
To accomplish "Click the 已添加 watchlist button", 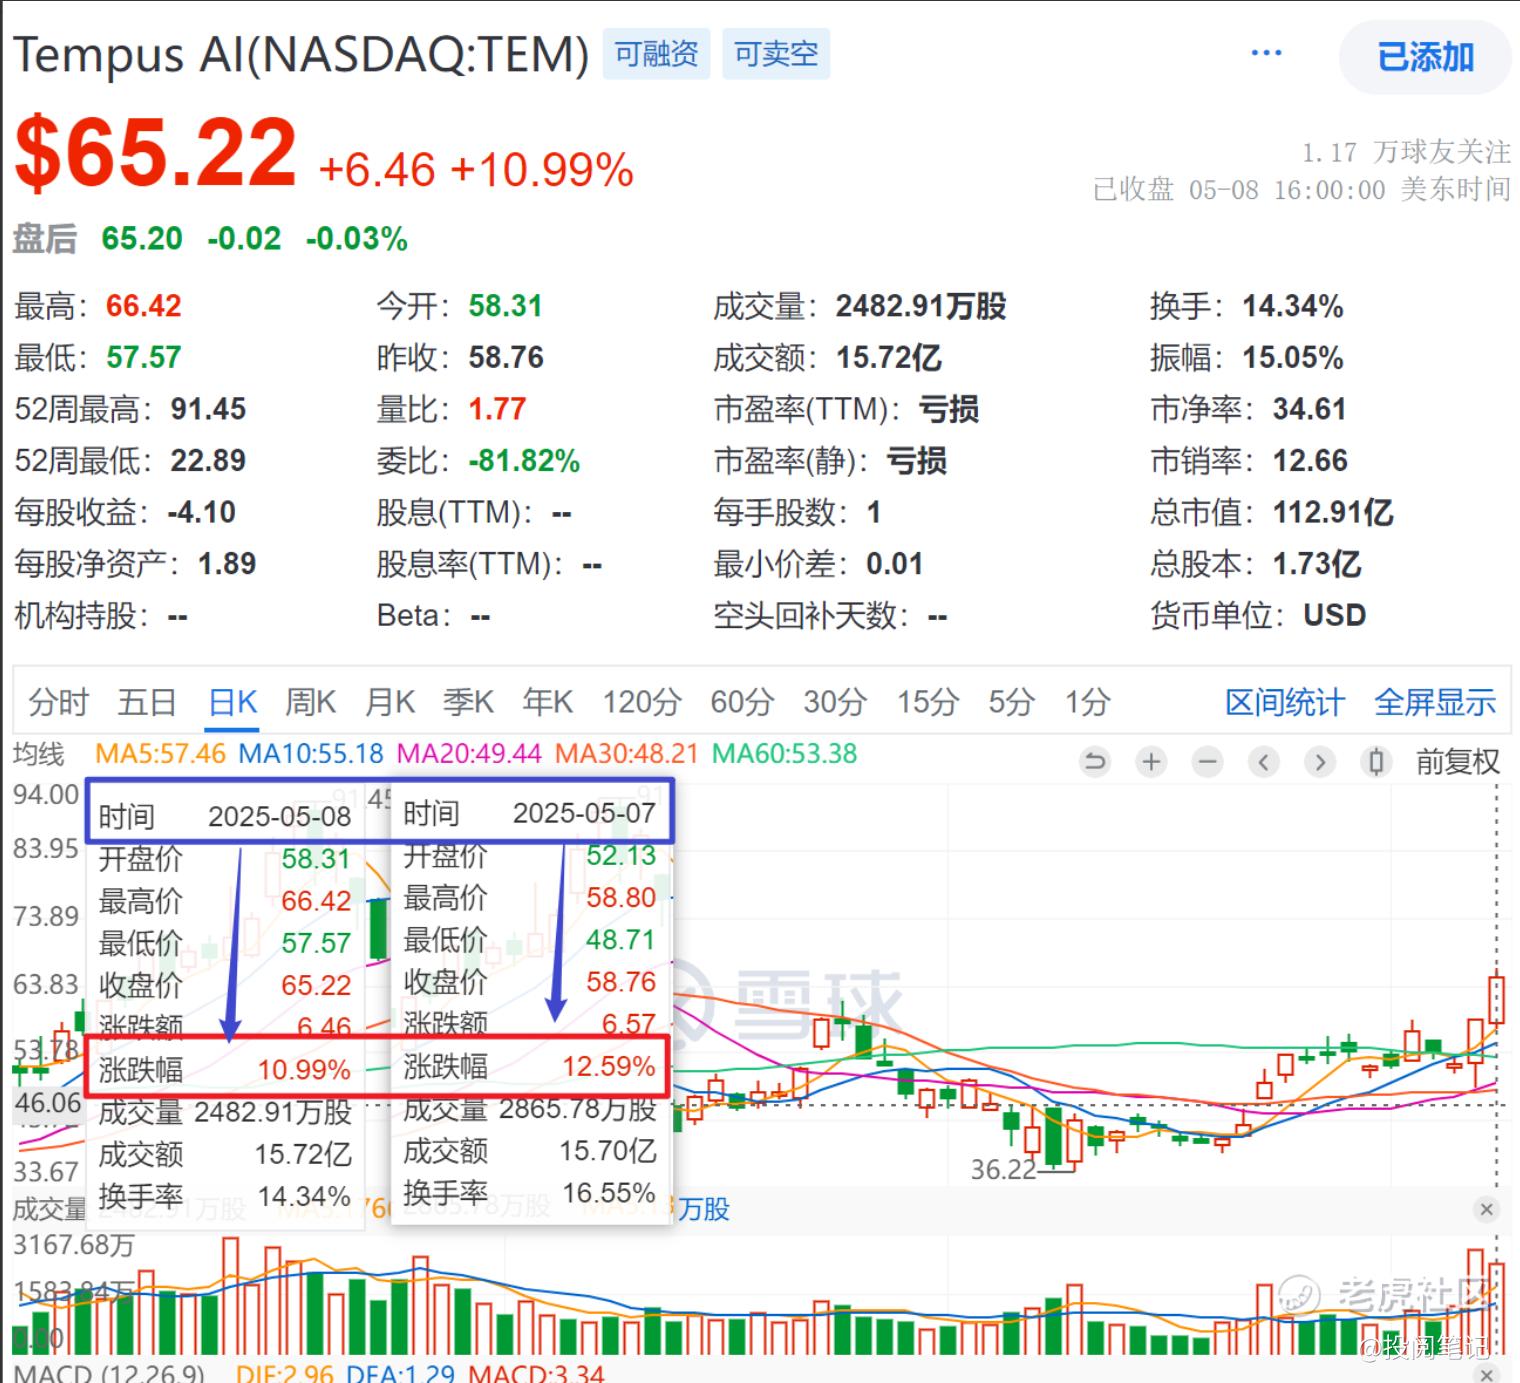I will pos(1425,57).
